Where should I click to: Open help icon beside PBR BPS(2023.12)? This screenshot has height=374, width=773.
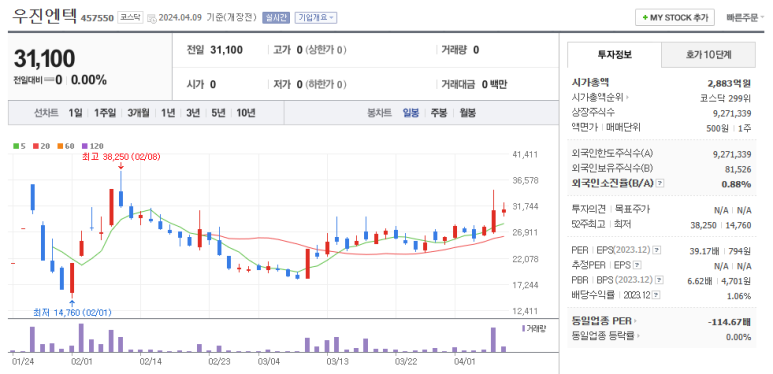659,280
